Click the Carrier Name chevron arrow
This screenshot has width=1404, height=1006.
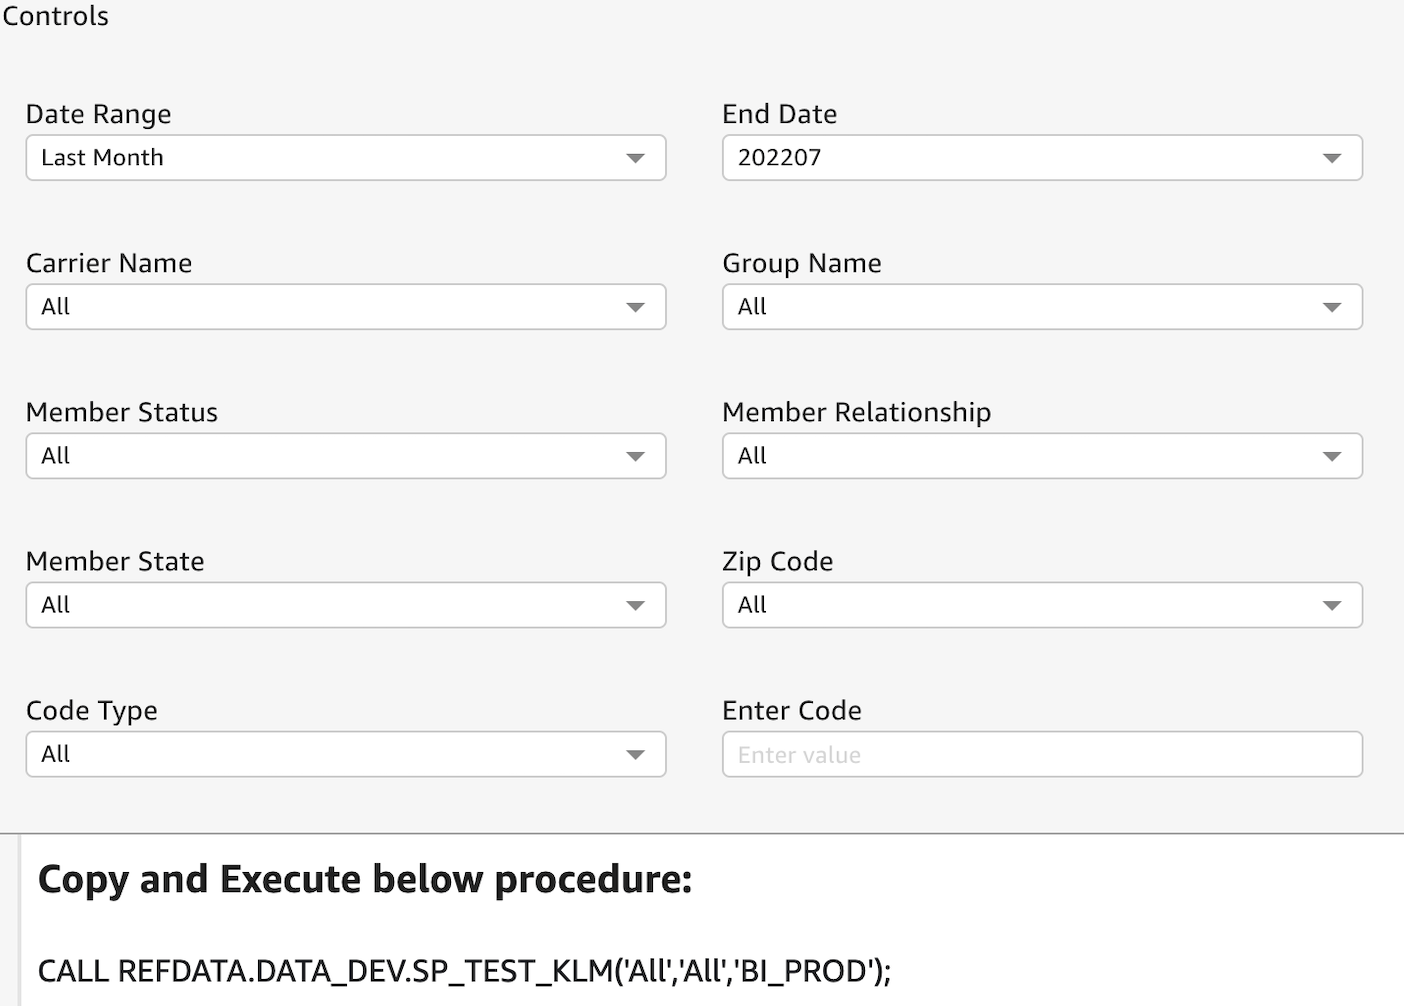[x=636, y=306]
